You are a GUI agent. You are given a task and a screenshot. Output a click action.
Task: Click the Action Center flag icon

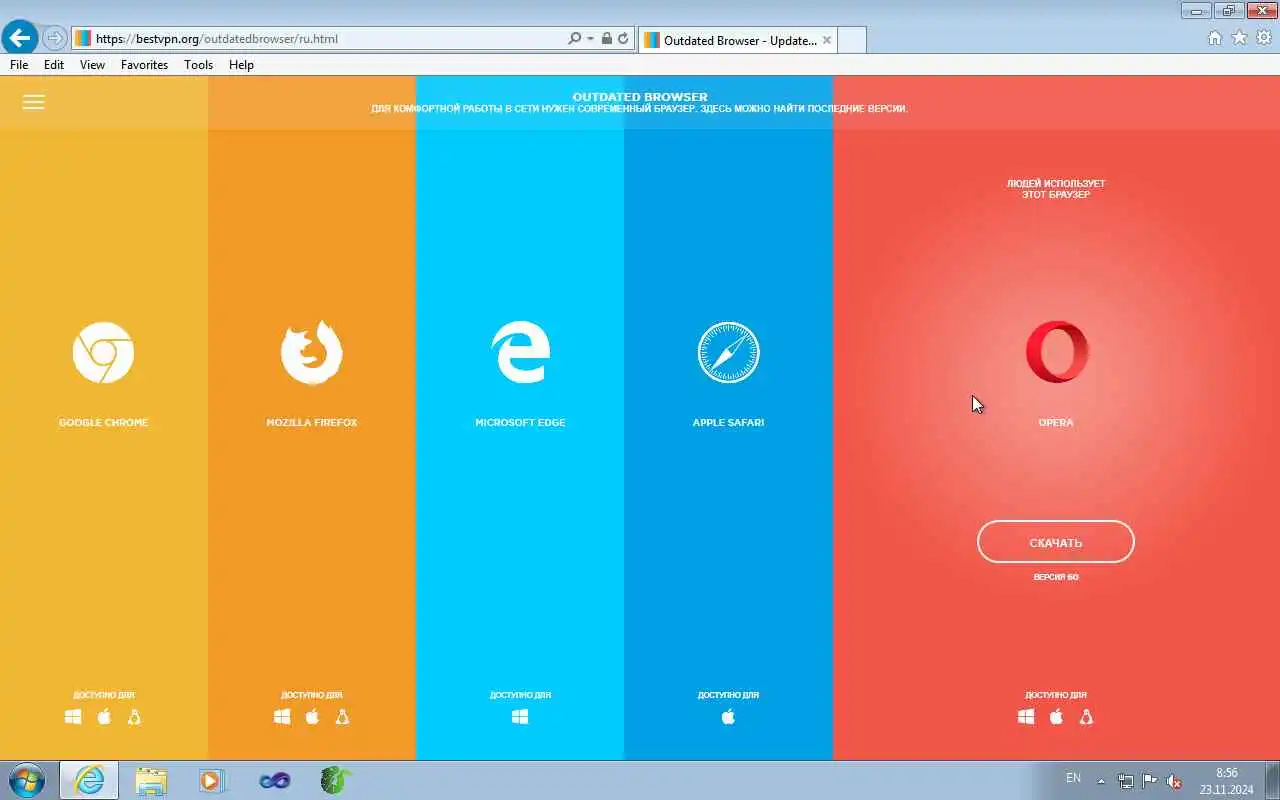pyautogui.click(x=1150, y=781)
